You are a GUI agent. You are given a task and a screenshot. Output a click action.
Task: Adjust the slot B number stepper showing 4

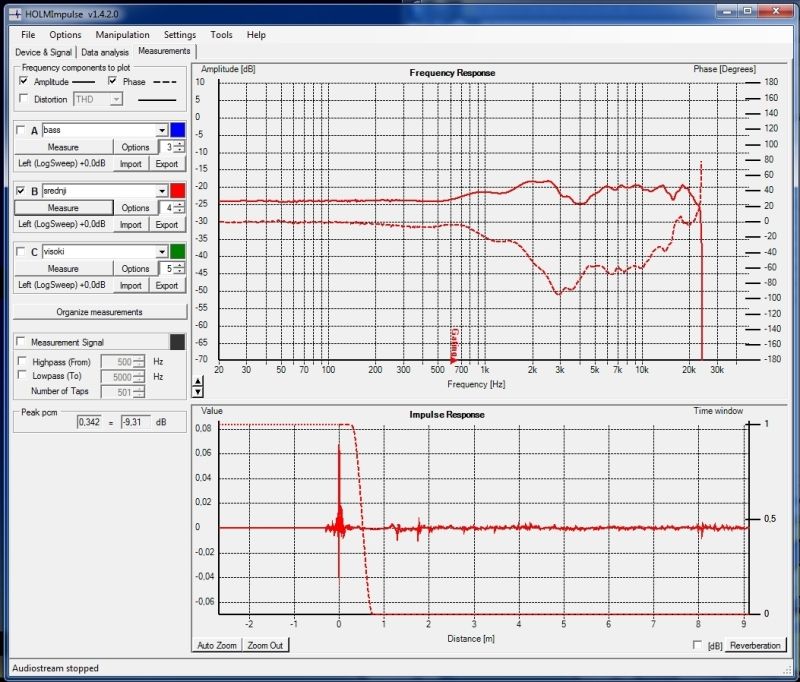(179, 208)
